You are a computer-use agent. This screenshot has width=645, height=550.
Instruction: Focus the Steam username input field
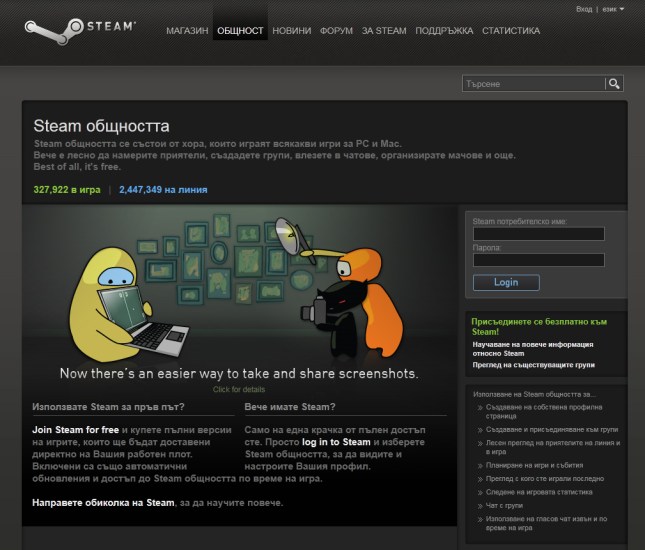[x=538, y=234]
